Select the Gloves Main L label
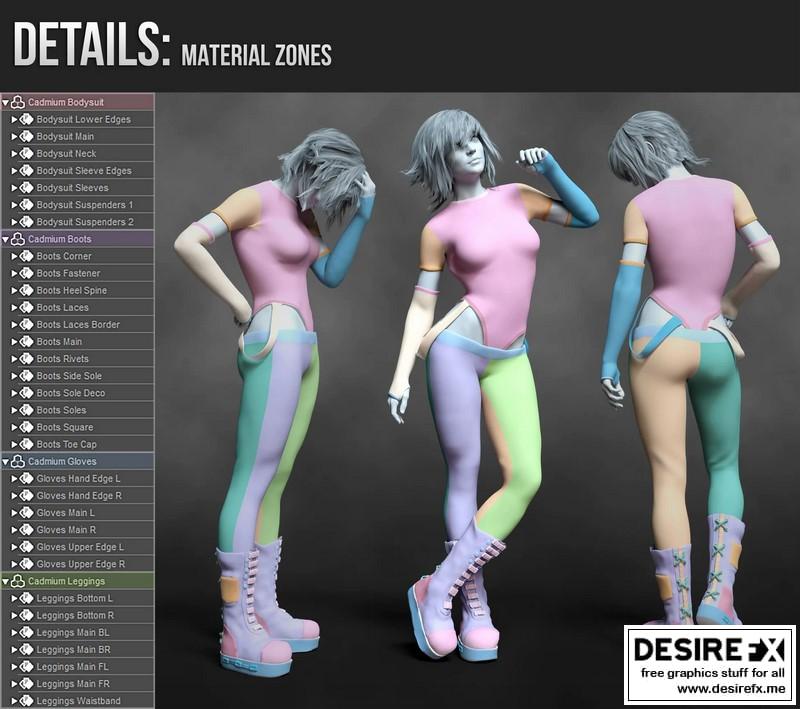 (x=65, y=513)
